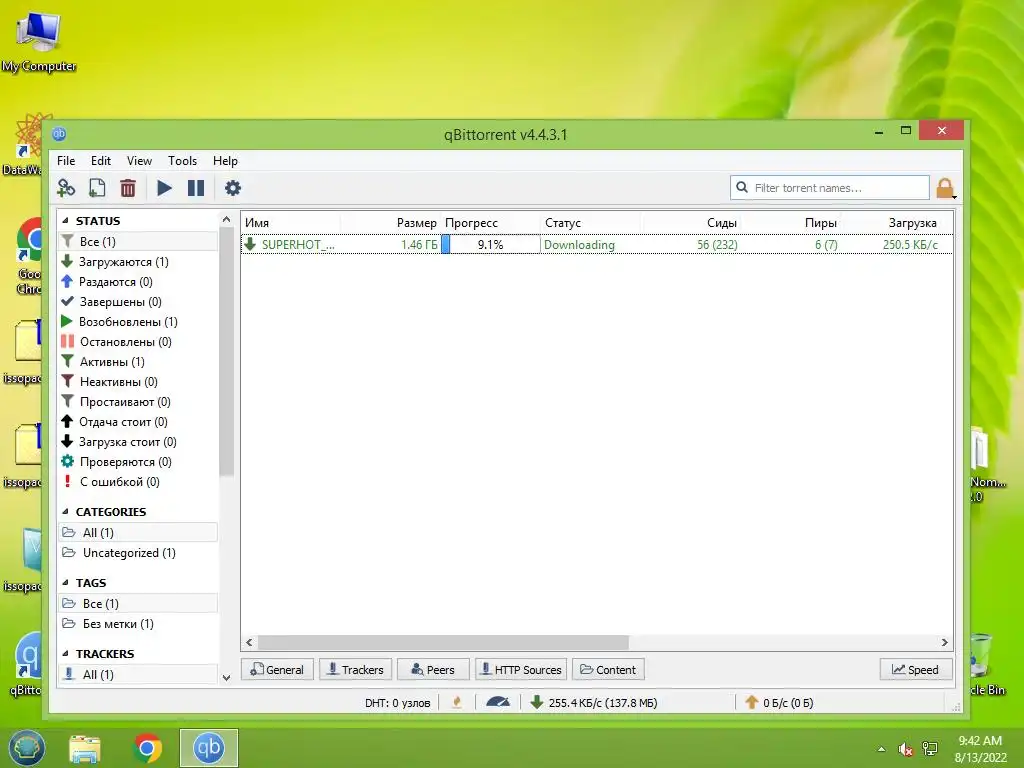Select the Простаивают (0) status filter
This screenshot has height=768, width=1024.
coord(138,402)
